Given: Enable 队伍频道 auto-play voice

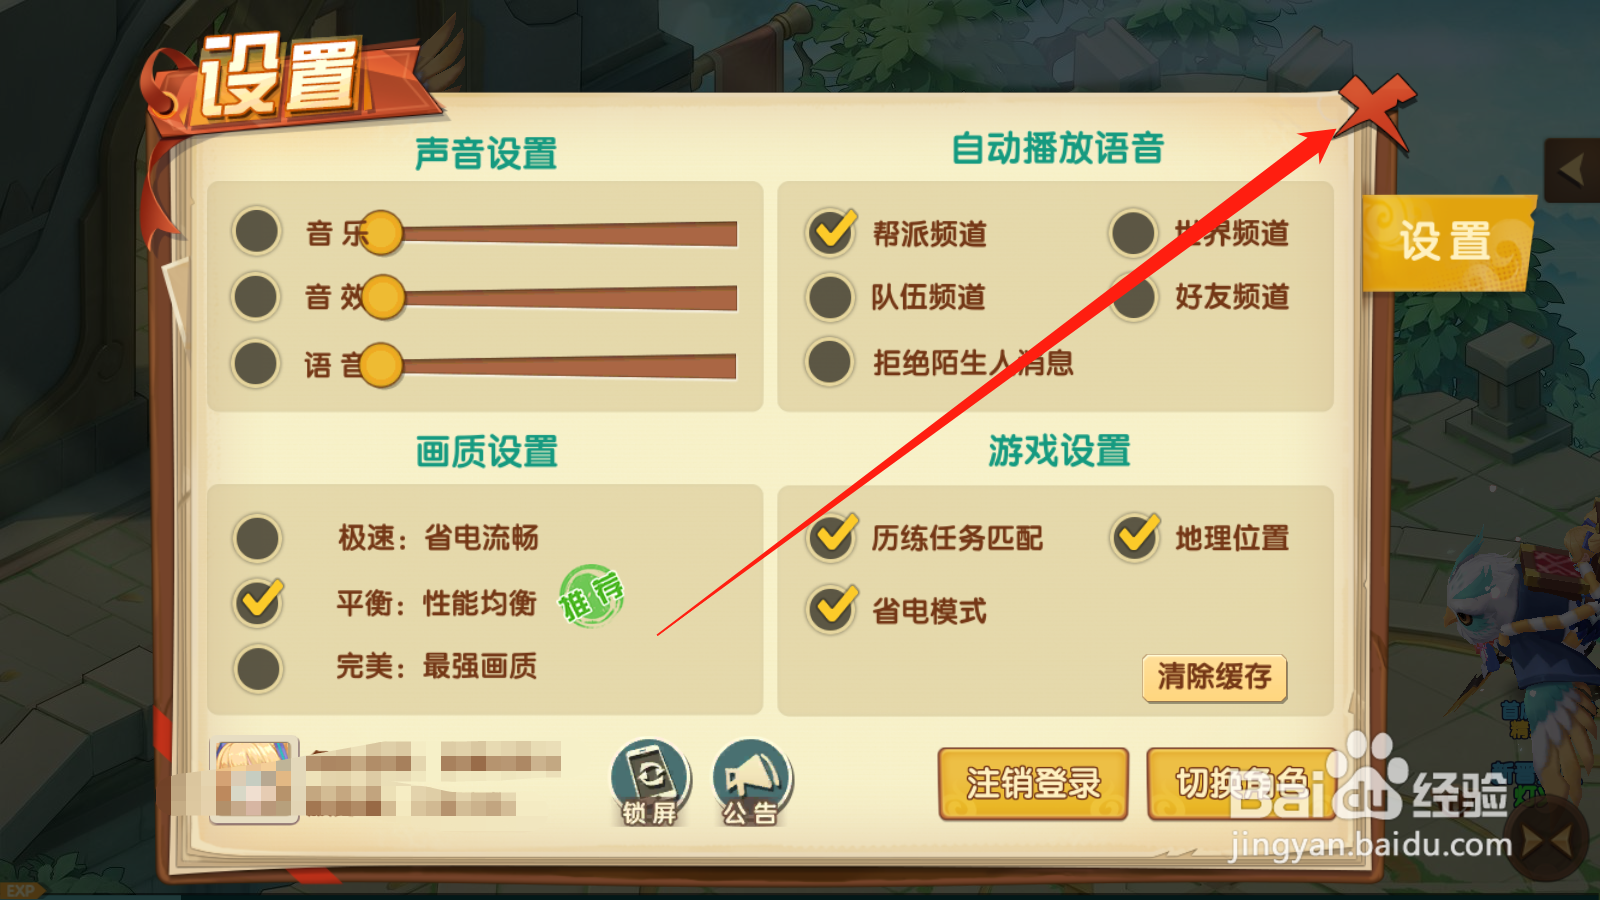Looking at the screenshot, I should pos(830,298).
